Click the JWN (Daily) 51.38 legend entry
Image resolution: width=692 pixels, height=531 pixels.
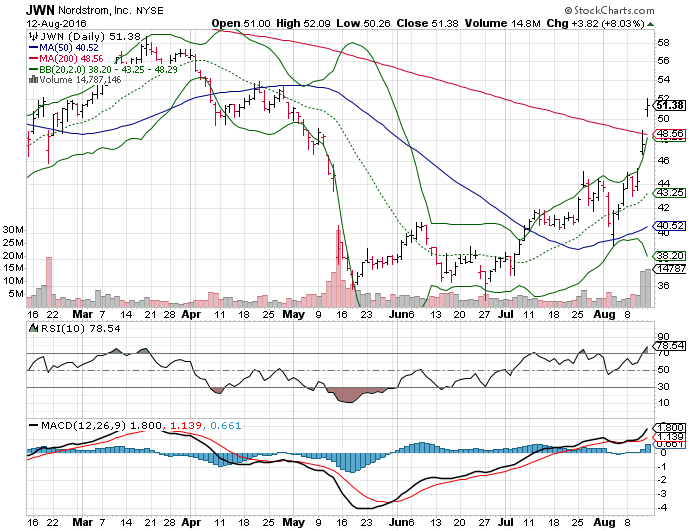click(x=90, y=37)
